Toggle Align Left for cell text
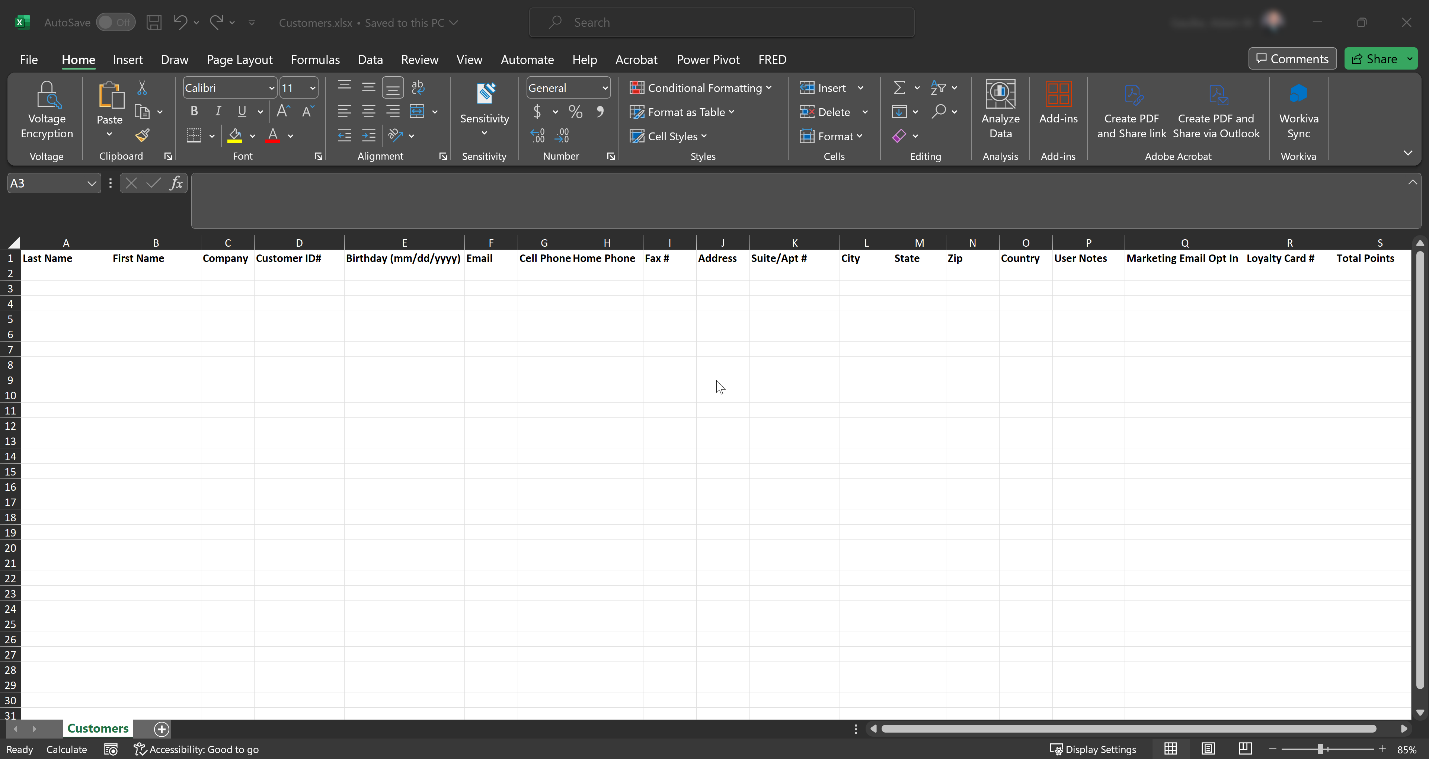Image resolution: width=1429 pixels, height=759 pixels. 344,111
